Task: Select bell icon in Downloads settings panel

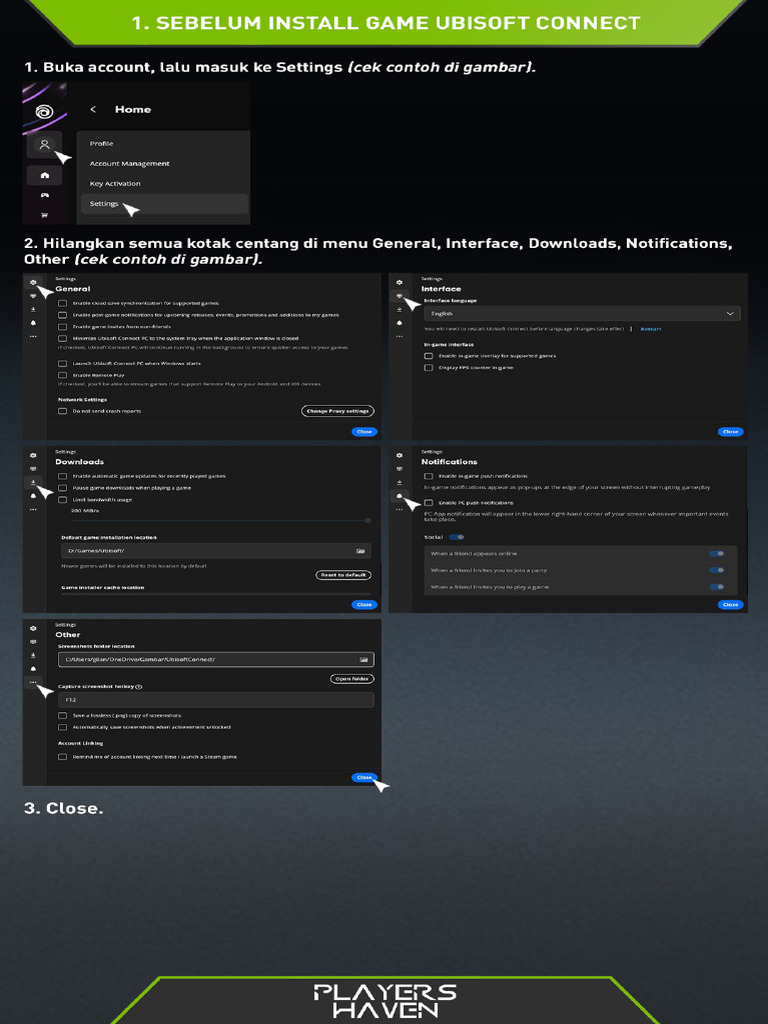Action: pos(33,496)
